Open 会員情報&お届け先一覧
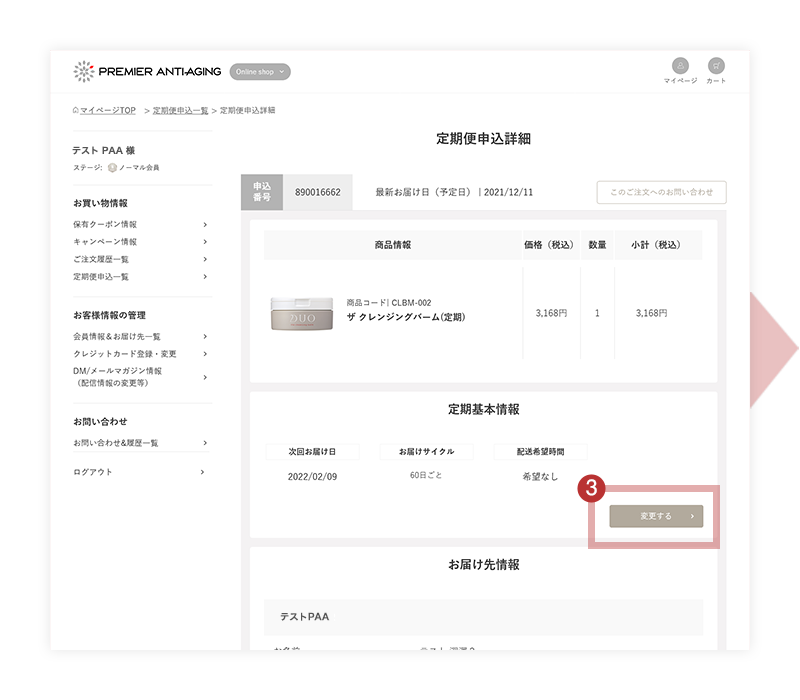The height and width of the screenshot is (700, 800). (117, 336)
